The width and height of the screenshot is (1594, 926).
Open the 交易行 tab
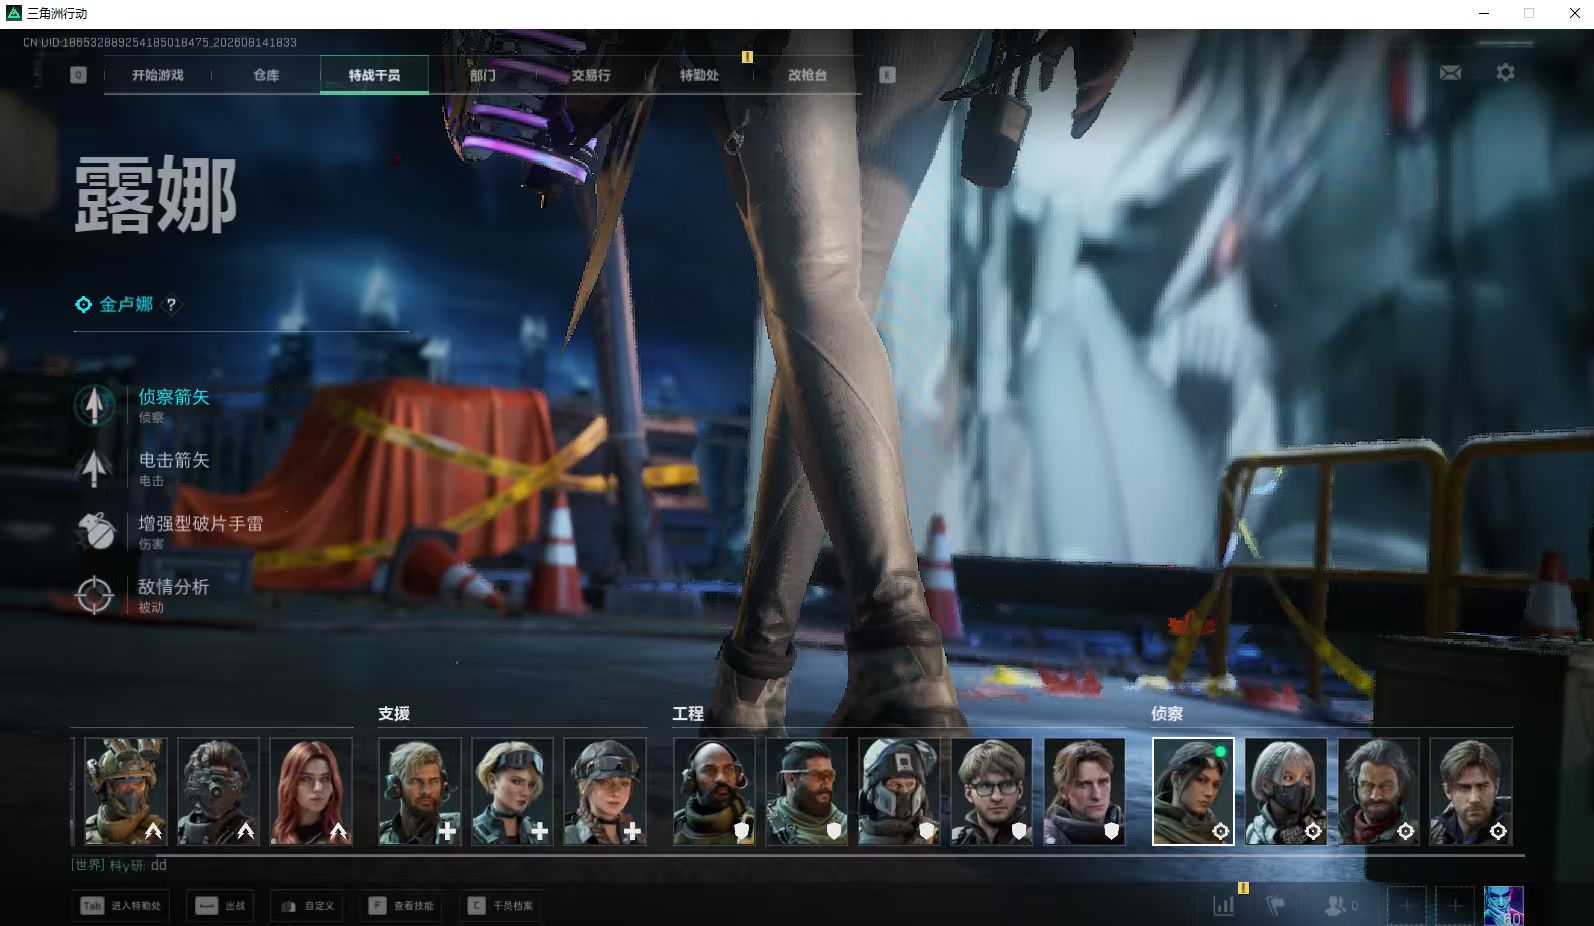[x=591, y=75]
